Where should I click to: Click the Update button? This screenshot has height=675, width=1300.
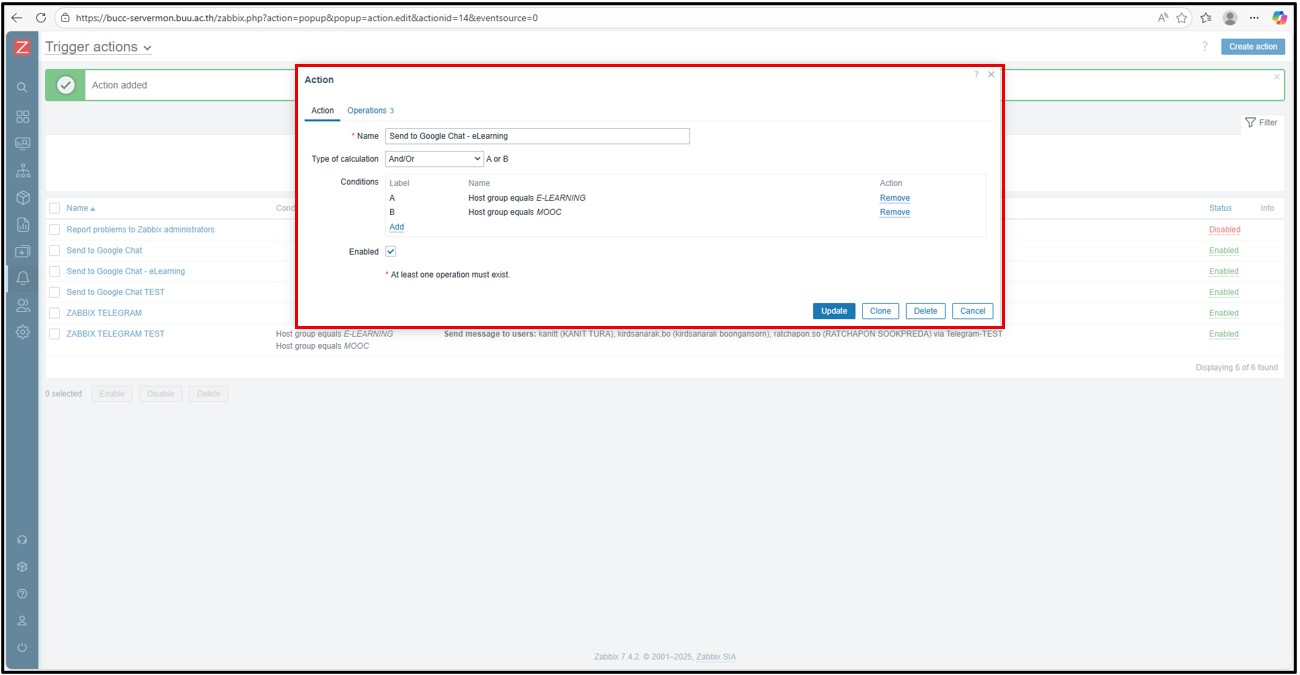coord(834,311)
